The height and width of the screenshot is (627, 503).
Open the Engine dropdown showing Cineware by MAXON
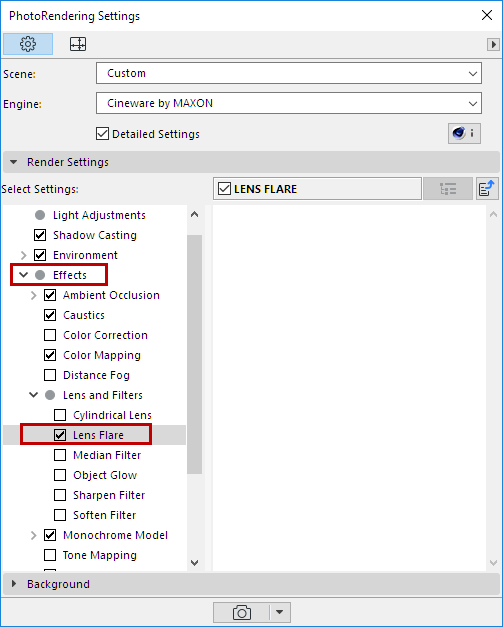289,103
